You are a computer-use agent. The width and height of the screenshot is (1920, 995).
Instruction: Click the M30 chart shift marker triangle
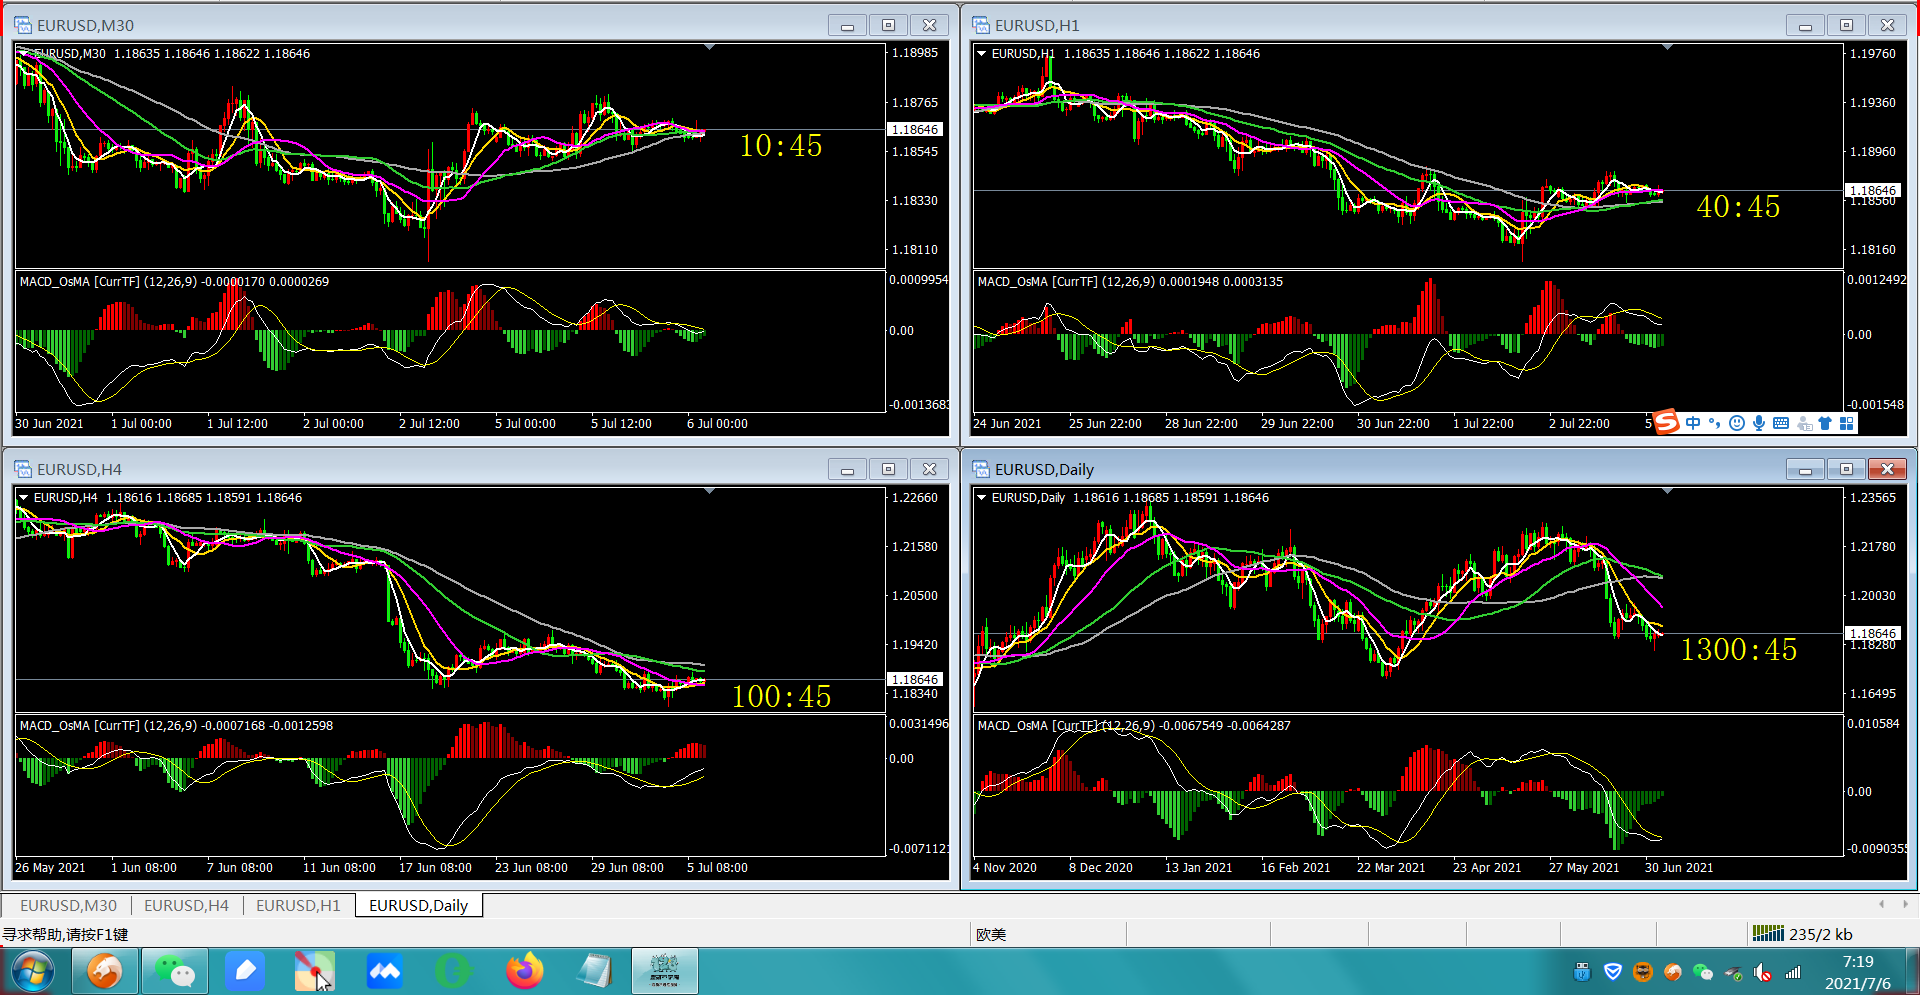pos(709,47)
